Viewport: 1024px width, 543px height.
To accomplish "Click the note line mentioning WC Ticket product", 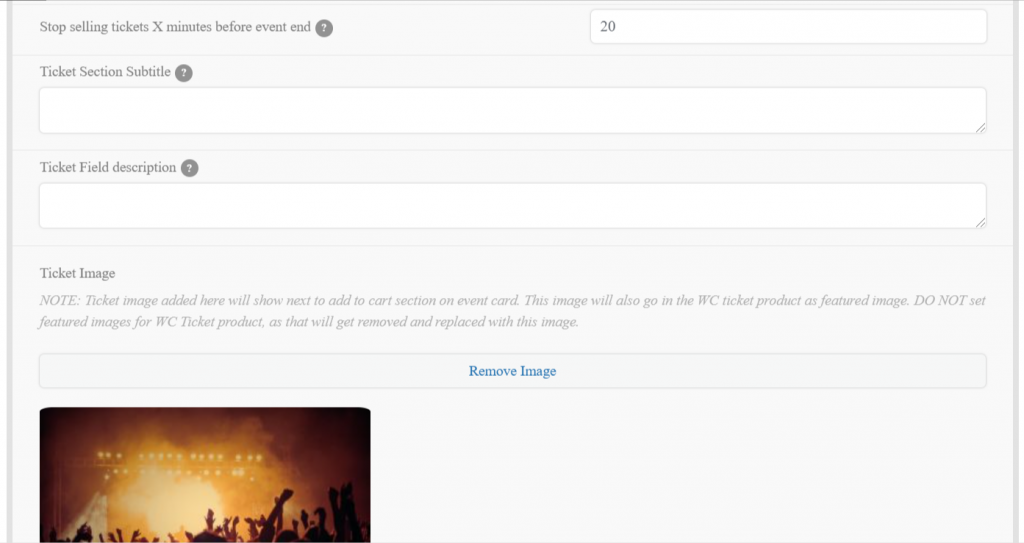I will point(308,323).
